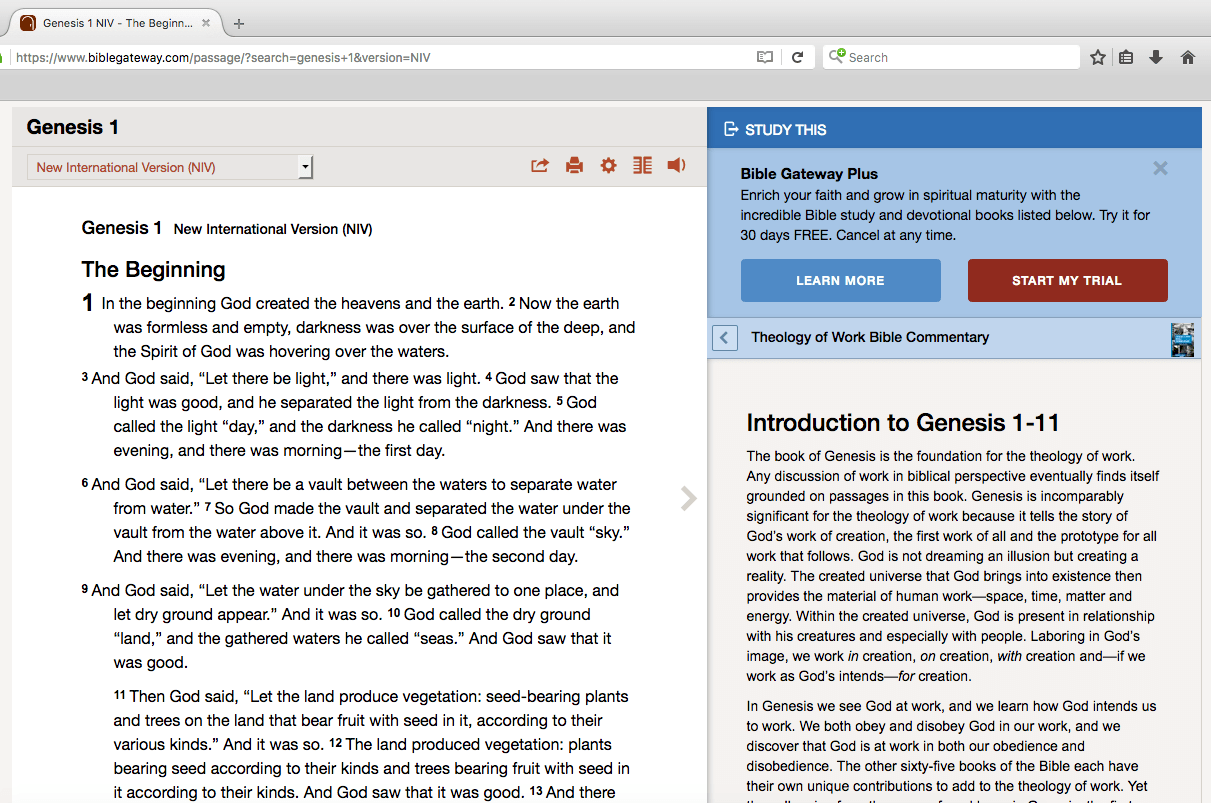Click the share passage icon
1211x803 pixels.
540,166
